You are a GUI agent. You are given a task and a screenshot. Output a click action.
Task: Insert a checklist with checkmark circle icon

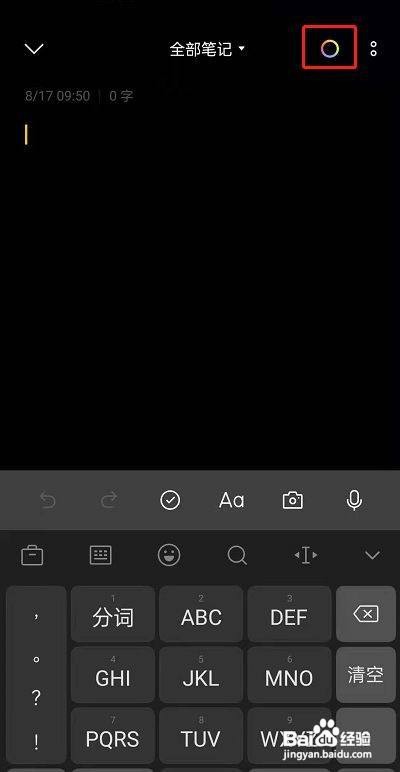coord(170,500)
